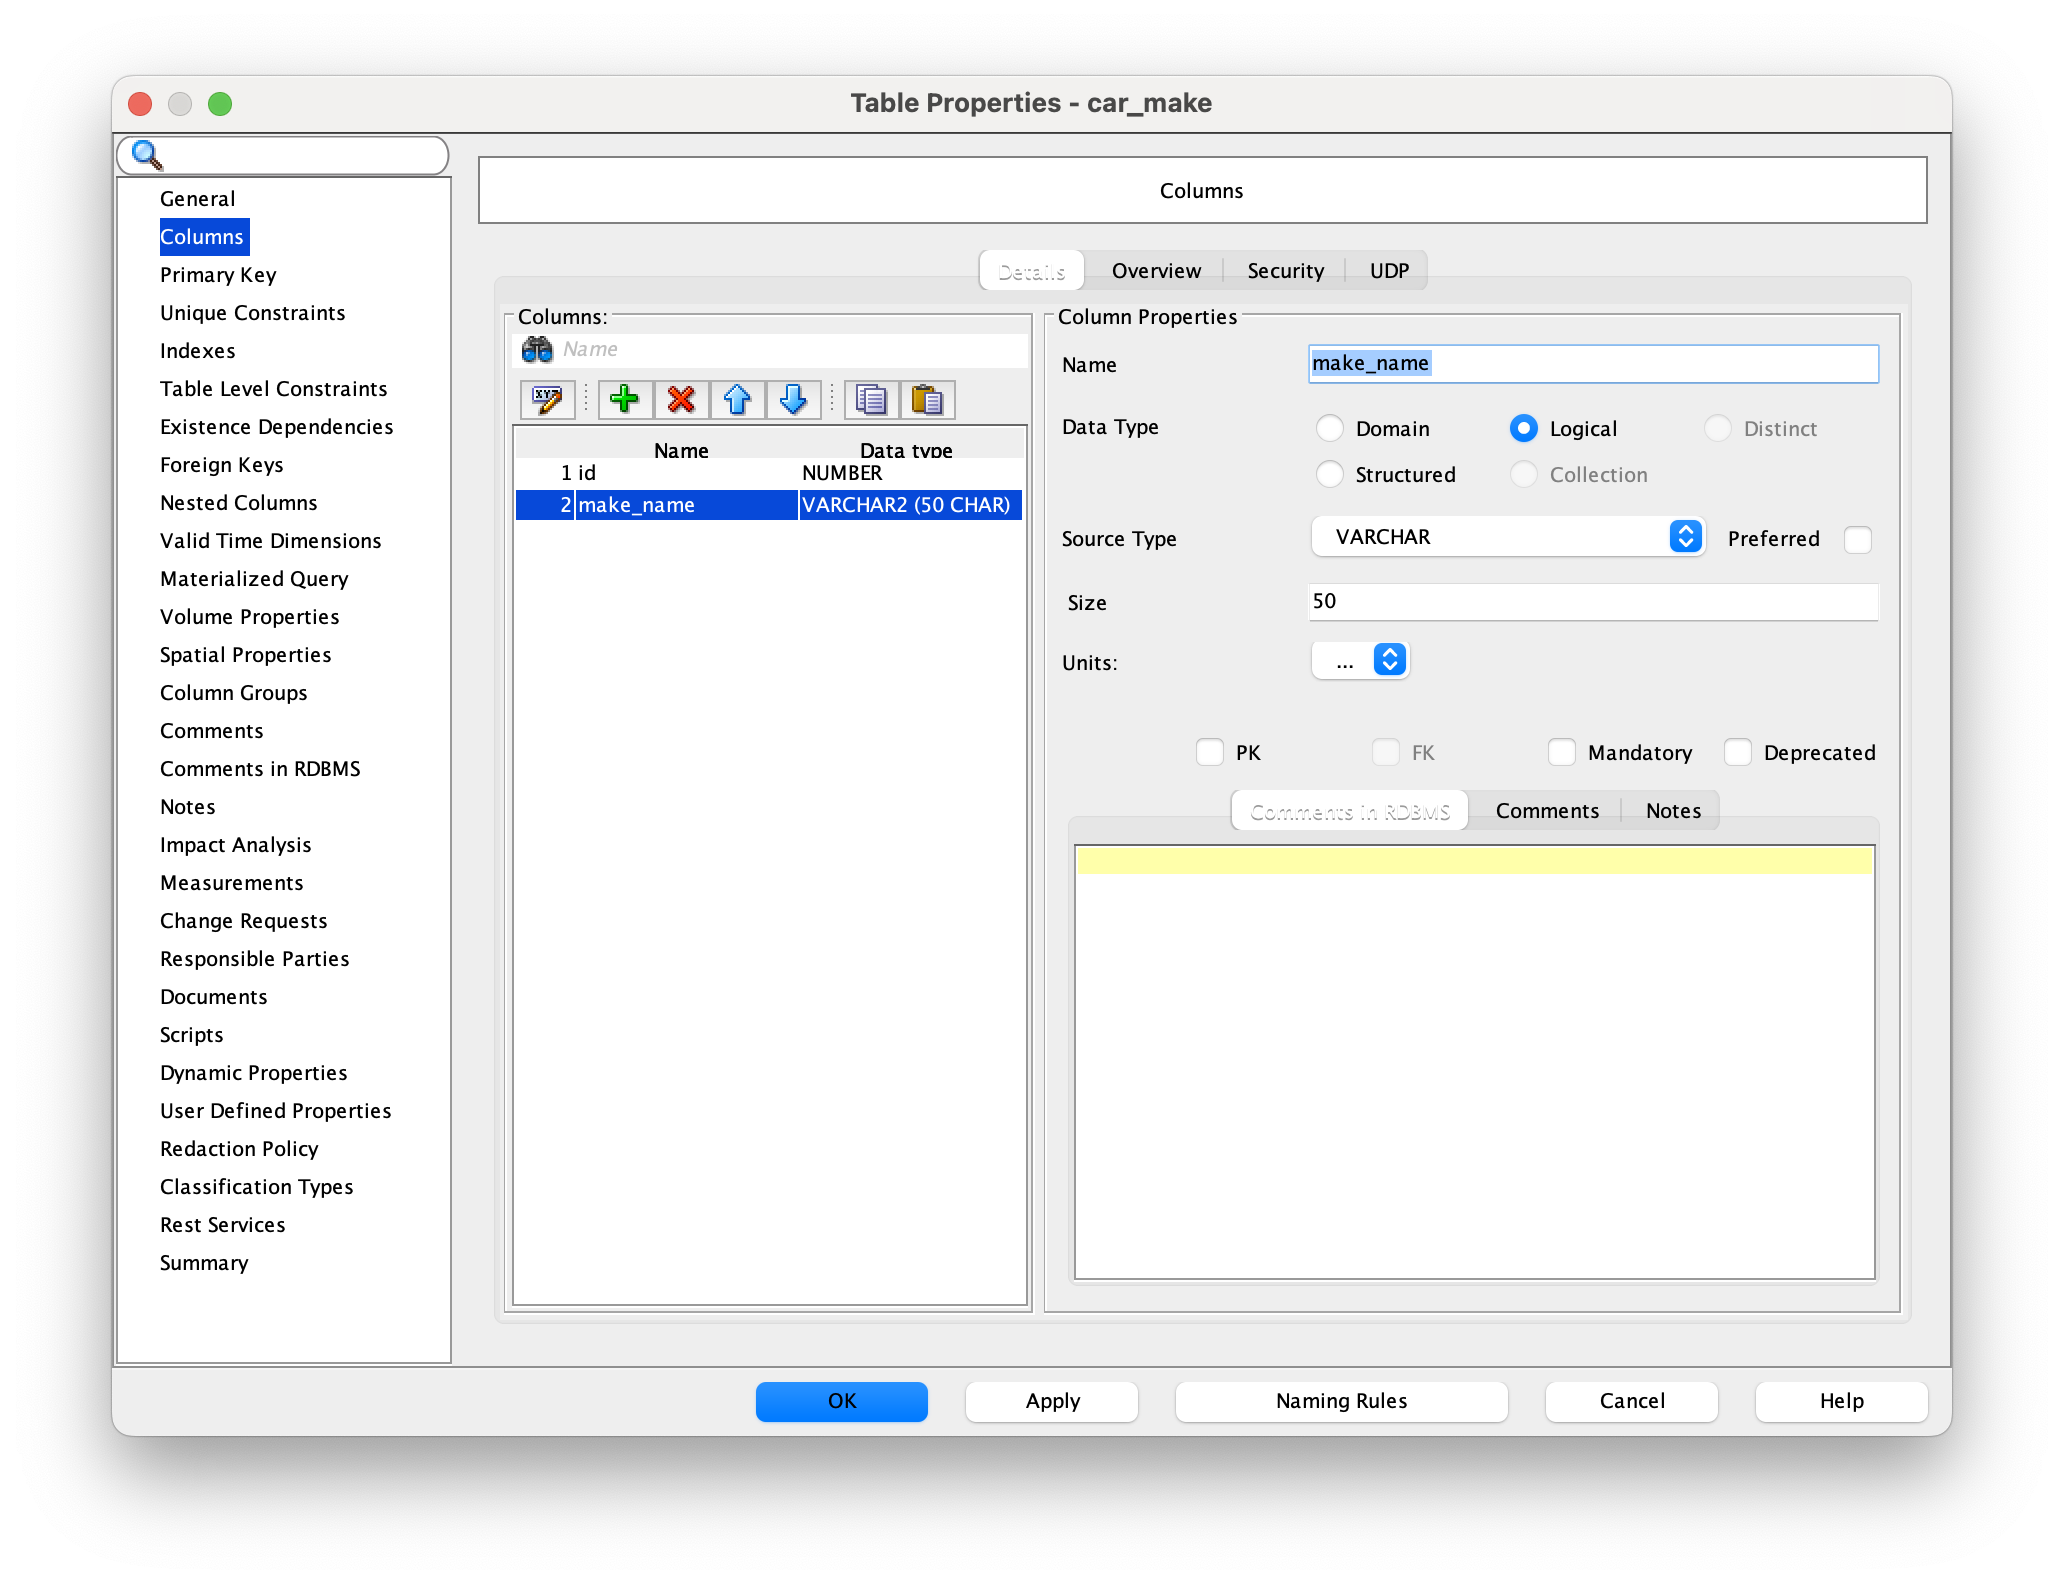2064x1584 pixels.
Task: Move column up with blue arrow
Action: click(737, 400)
